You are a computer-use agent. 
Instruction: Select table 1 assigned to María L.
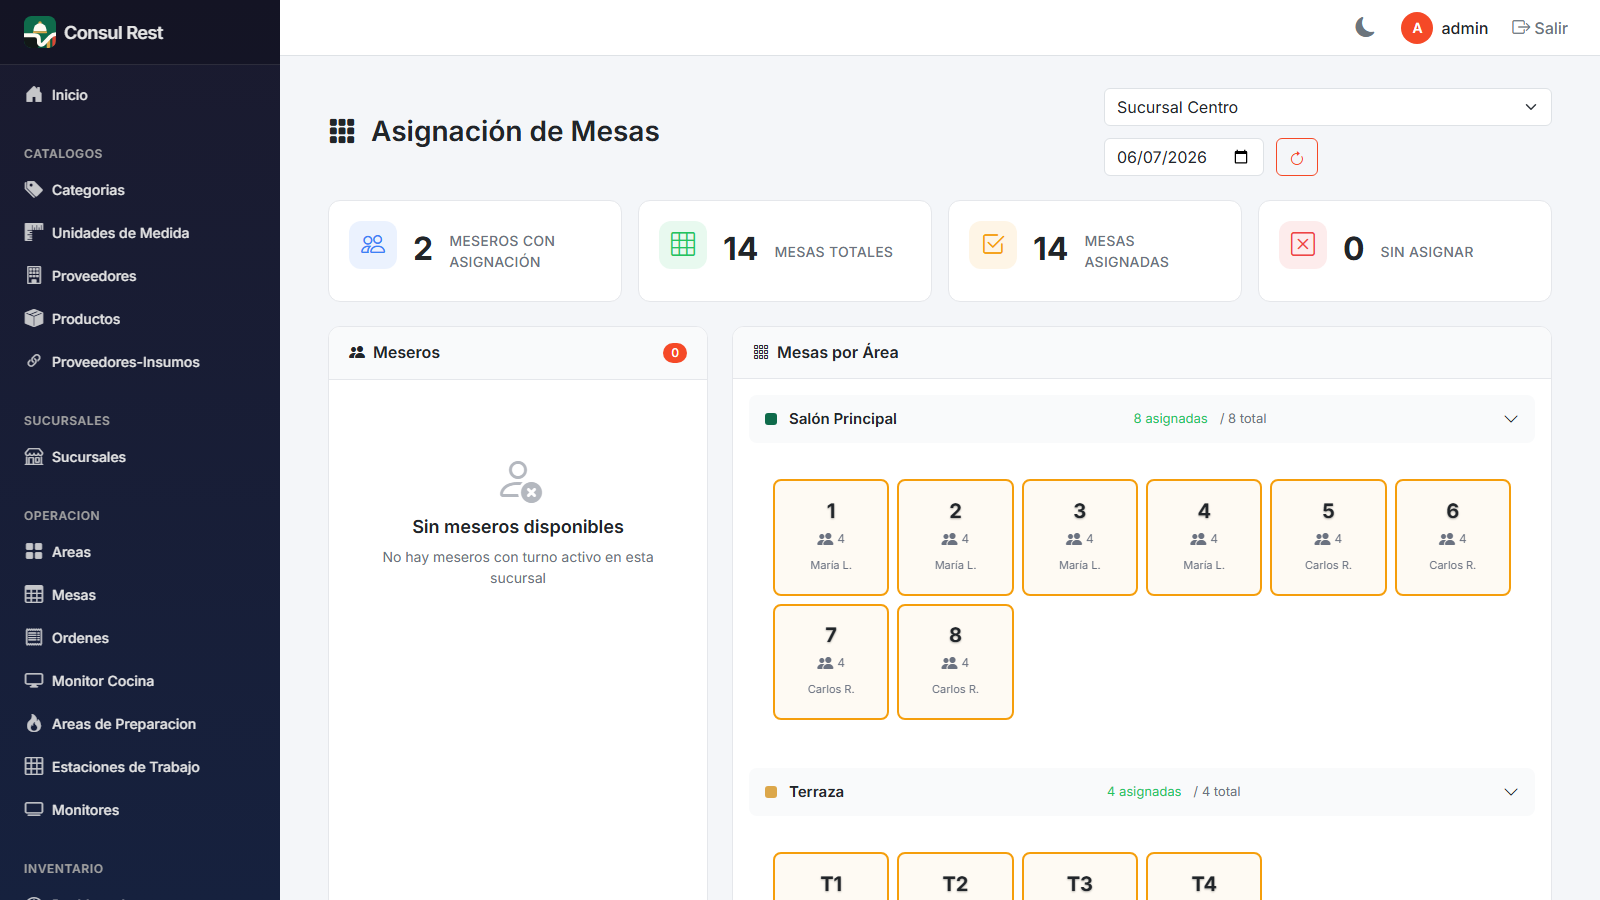pyautogui.click(x=831, y=537)
